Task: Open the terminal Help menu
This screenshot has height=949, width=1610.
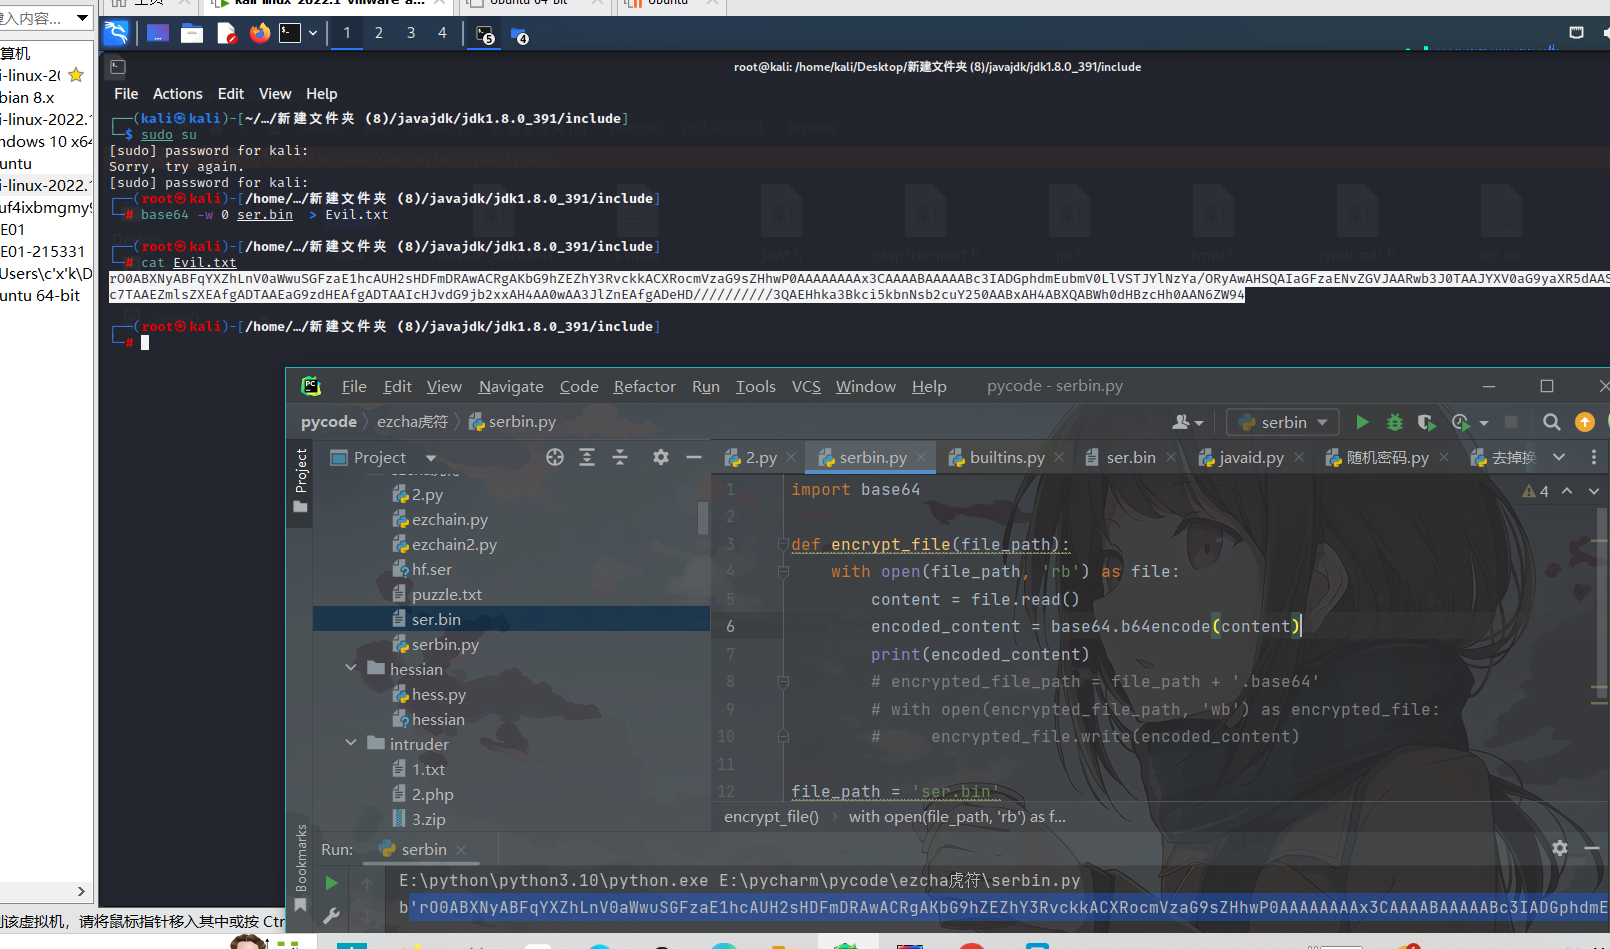Action: click(321, 94)
